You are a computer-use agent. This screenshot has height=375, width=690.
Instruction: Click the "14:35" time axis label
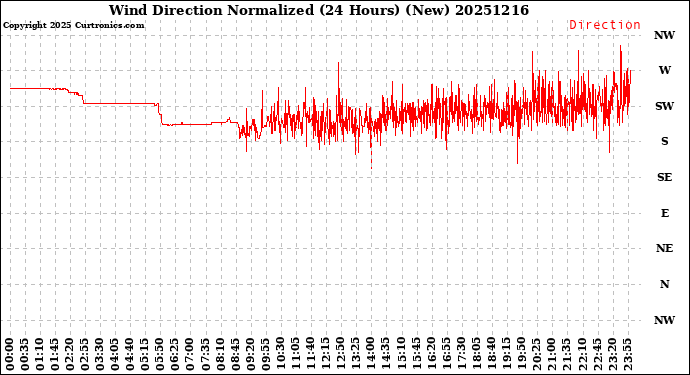[x=386, y=355]
